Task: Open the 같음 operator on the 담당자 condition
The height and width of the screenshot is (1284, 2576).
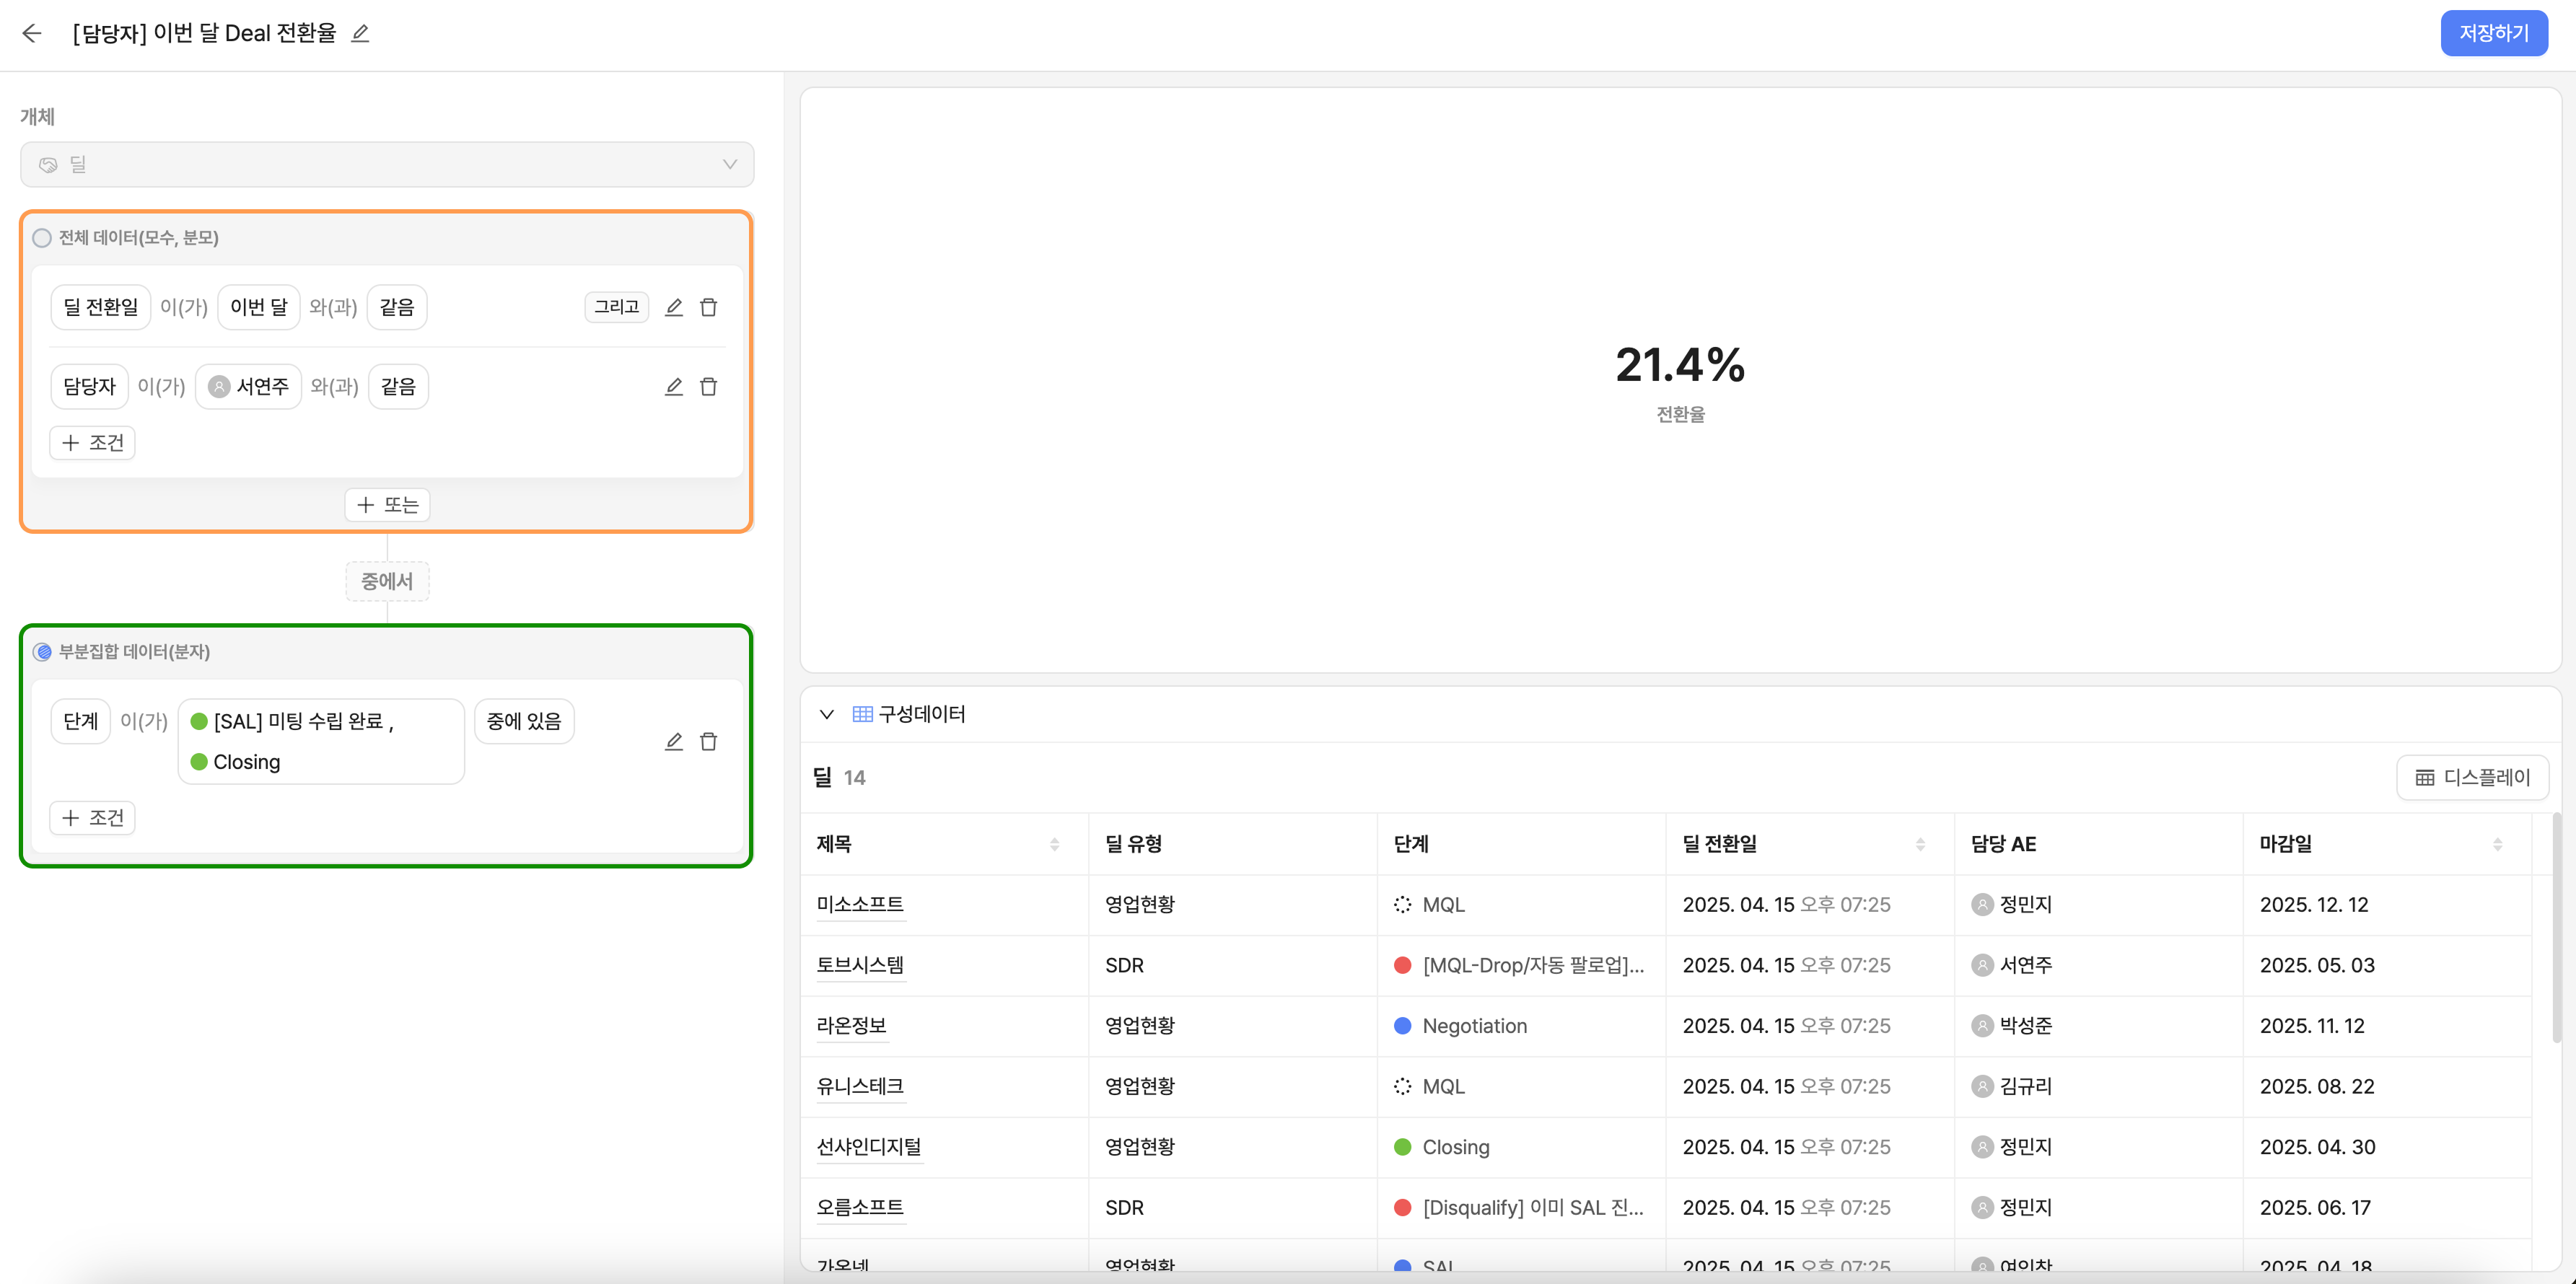Action: coord(398,386)
